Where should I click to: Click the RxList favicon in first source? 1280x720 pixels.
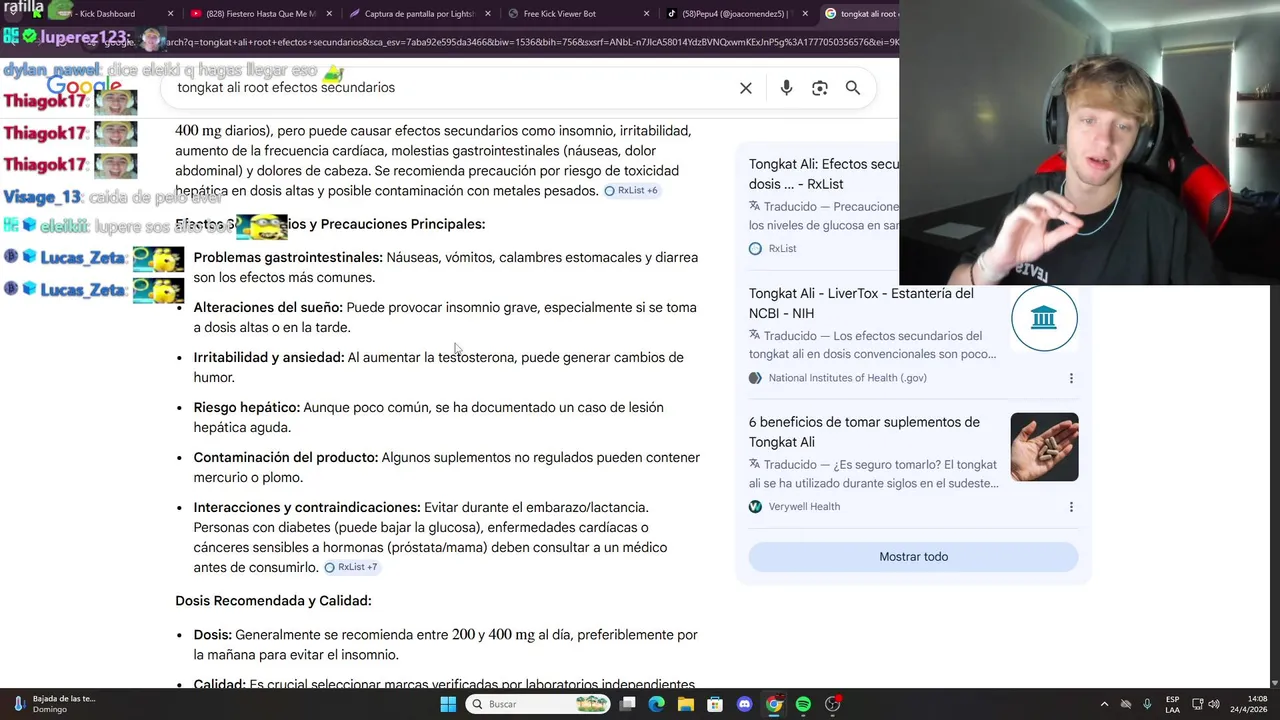(x=755, y=249)
